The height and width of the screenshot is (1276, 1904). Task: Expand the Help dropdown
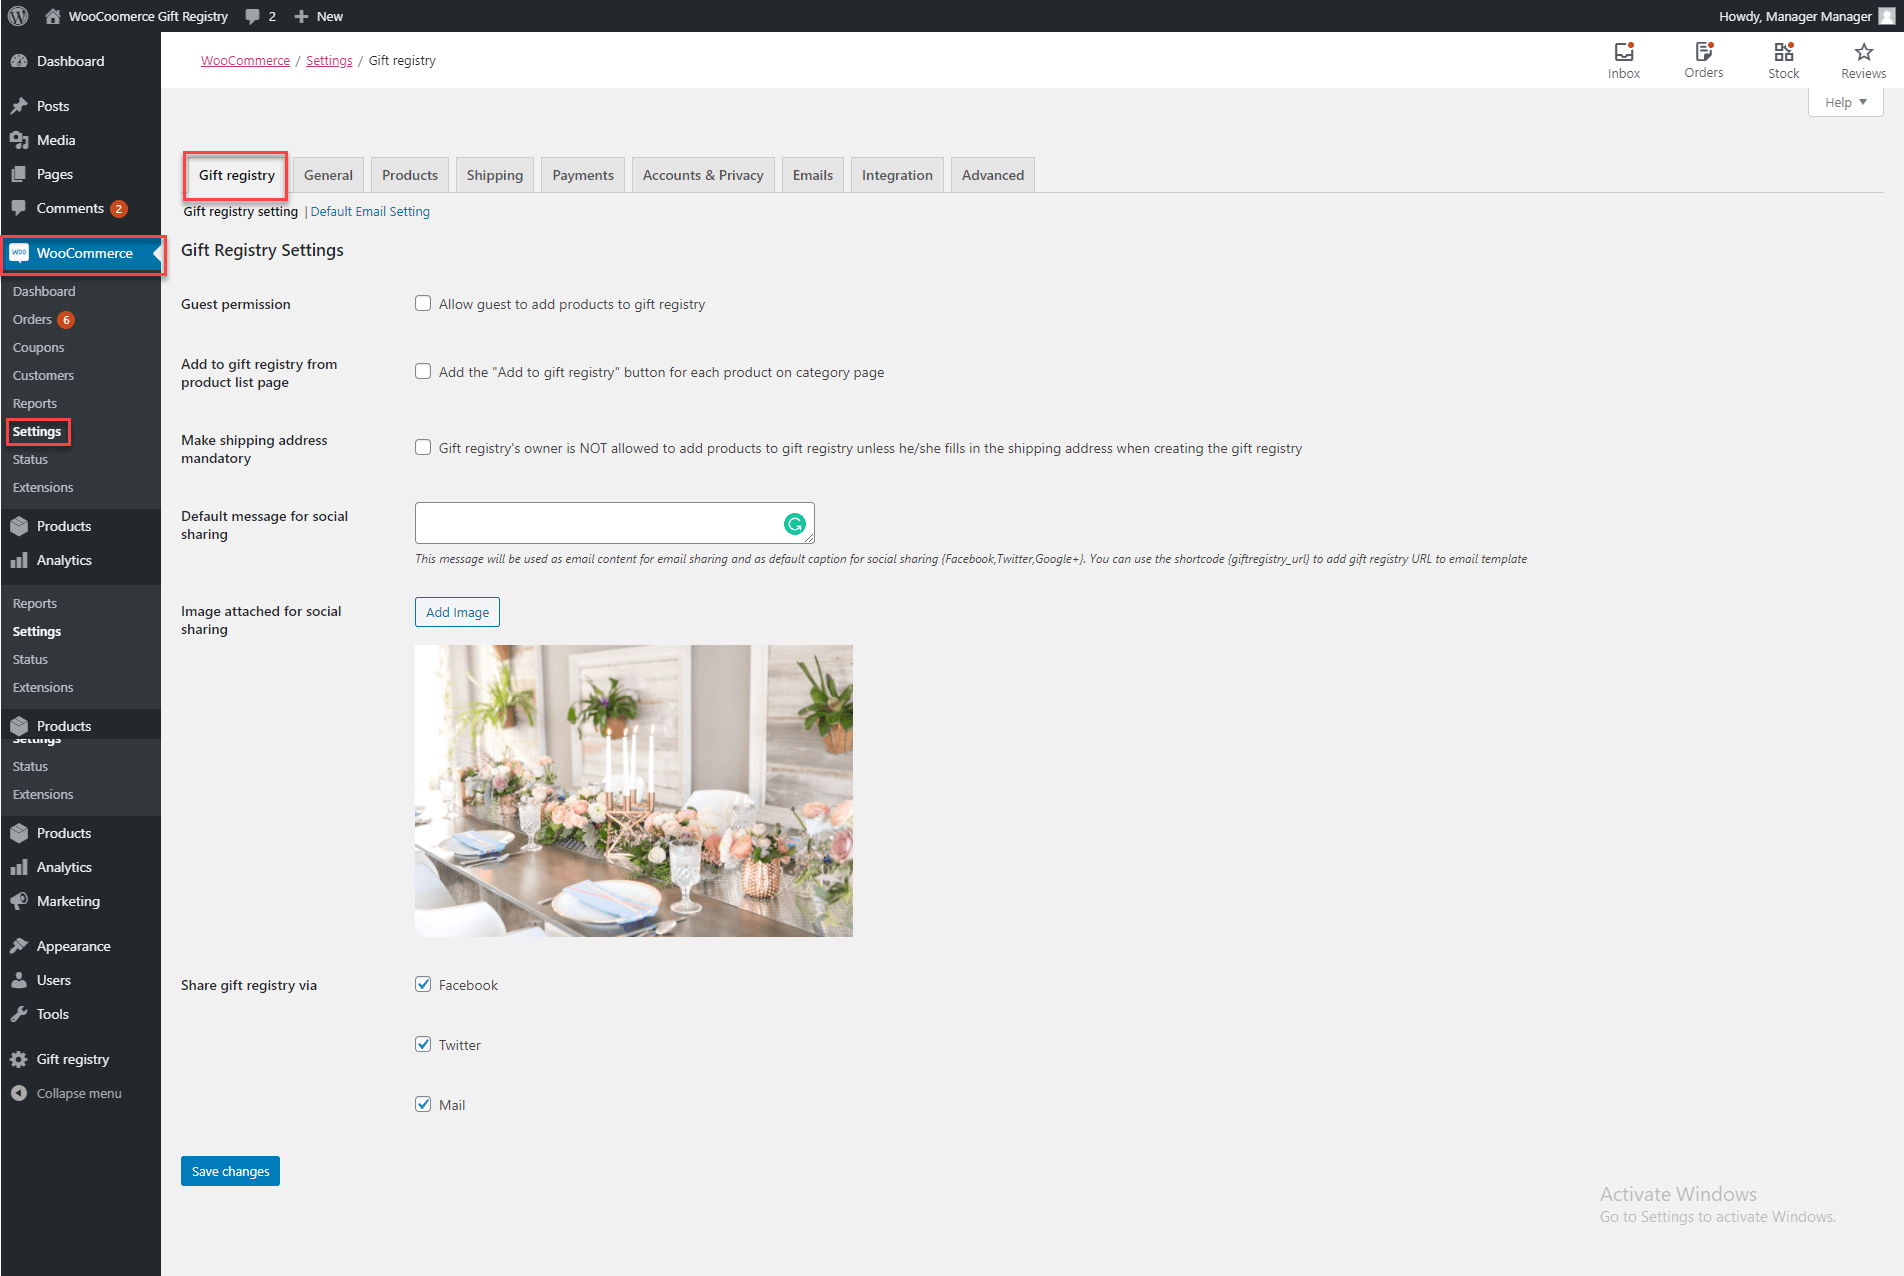point(1845,102)
